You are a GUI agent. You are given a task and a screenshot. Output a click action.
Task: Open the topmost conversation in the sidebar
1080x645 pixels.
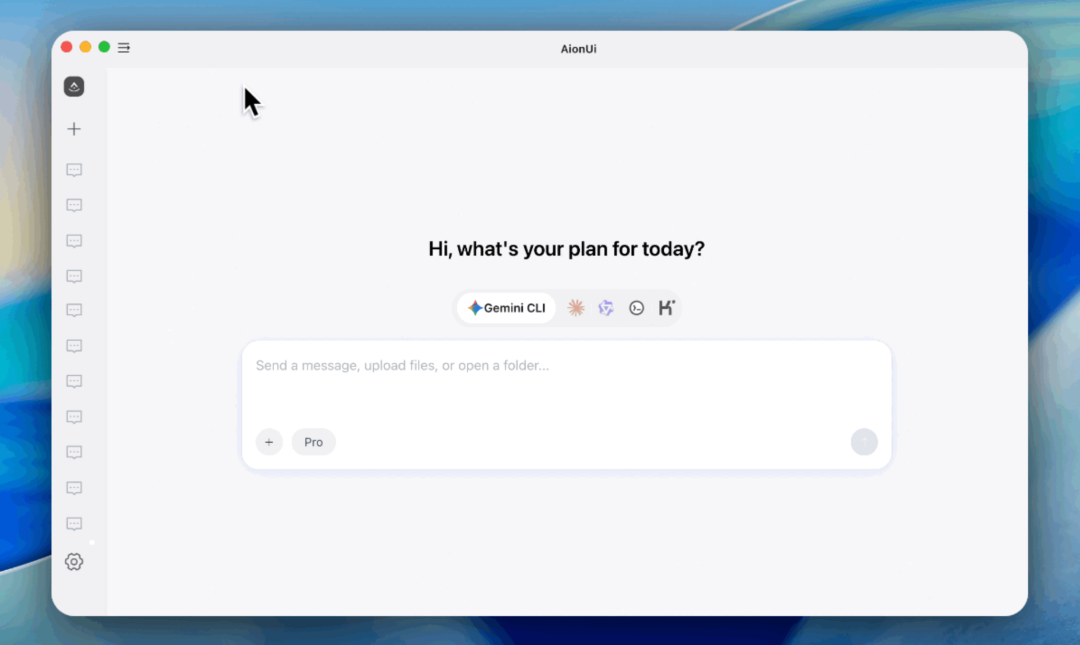pos(74,170)
